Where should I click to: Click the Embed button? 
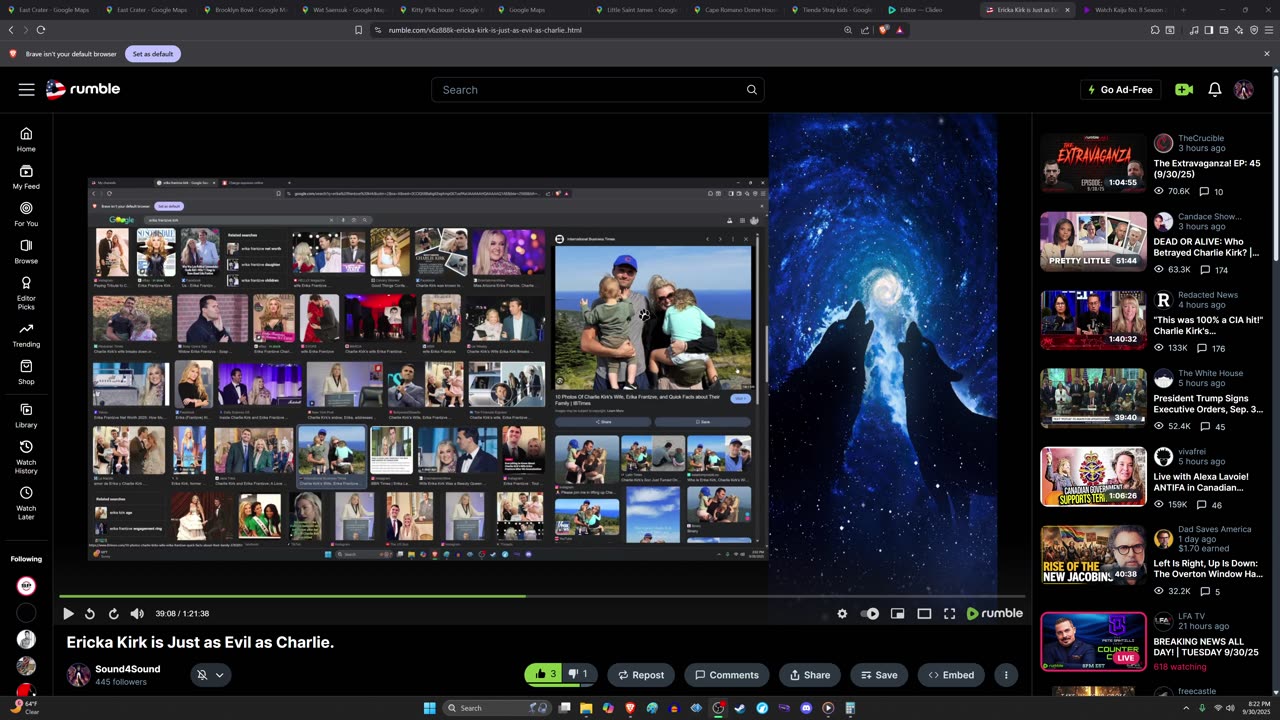(x=951, y=675)
